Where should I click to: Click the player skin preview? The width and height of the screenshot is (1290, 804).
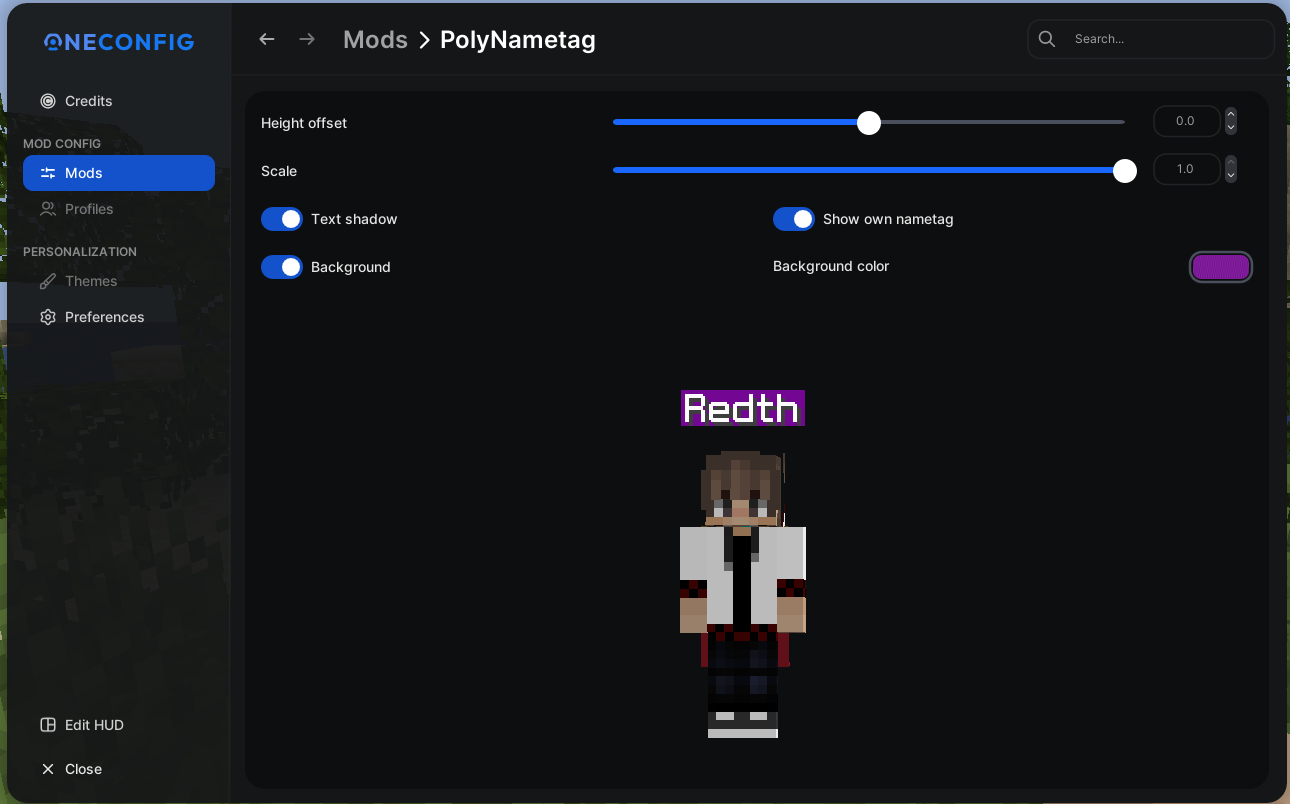coord(743,594)
